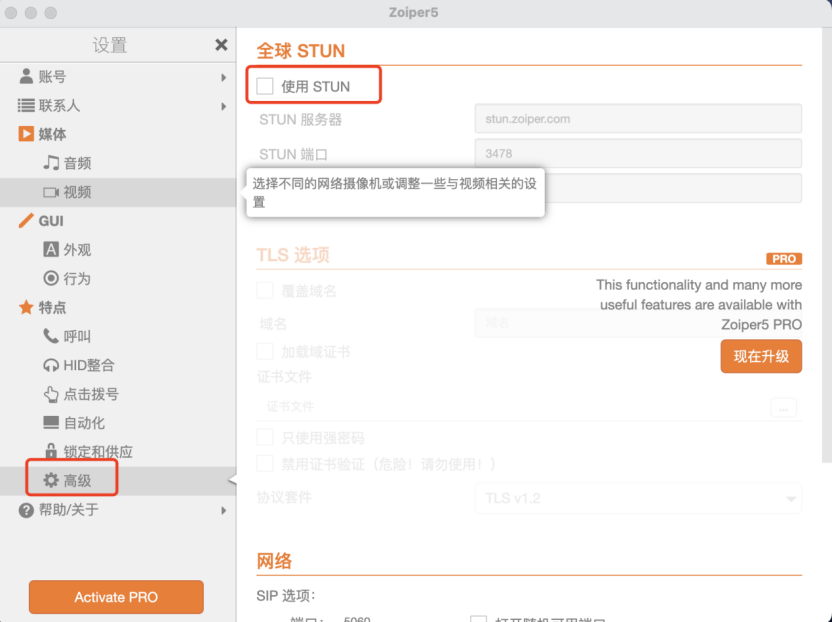Image resolution: width=832 pixels, height=622 pixels.
Task: Select the 视频 camera icon
Action: point(51,192)
